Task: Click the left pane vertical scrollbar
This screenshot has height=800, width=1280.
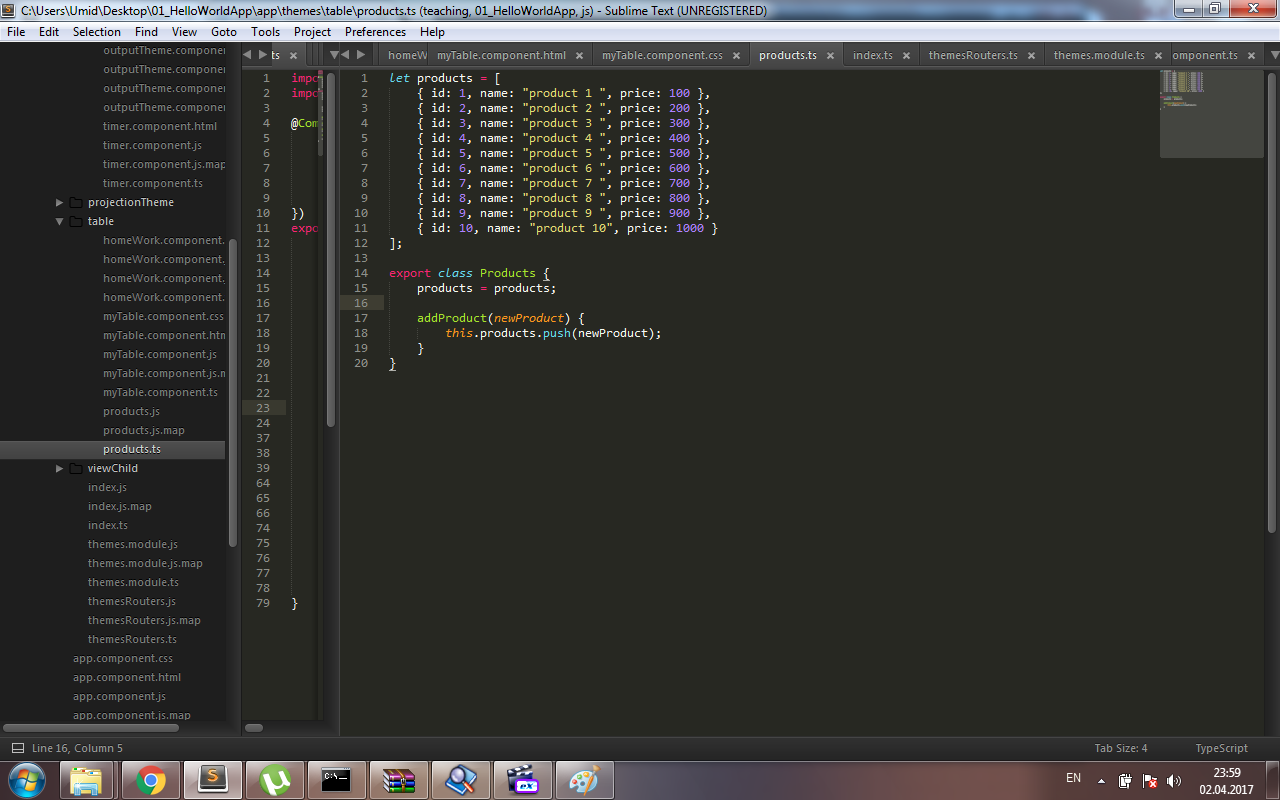Action: pyautogui.click(x=331, y=248)
